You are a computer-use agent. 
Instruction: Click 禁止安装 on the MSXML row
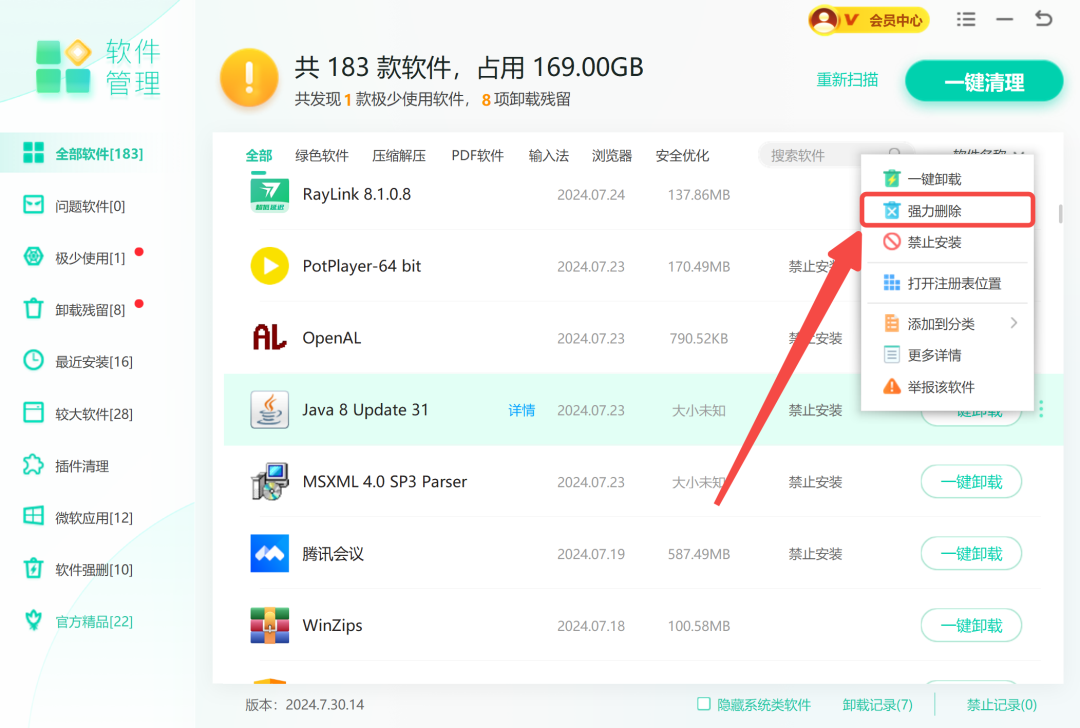(x=816, y=482)
